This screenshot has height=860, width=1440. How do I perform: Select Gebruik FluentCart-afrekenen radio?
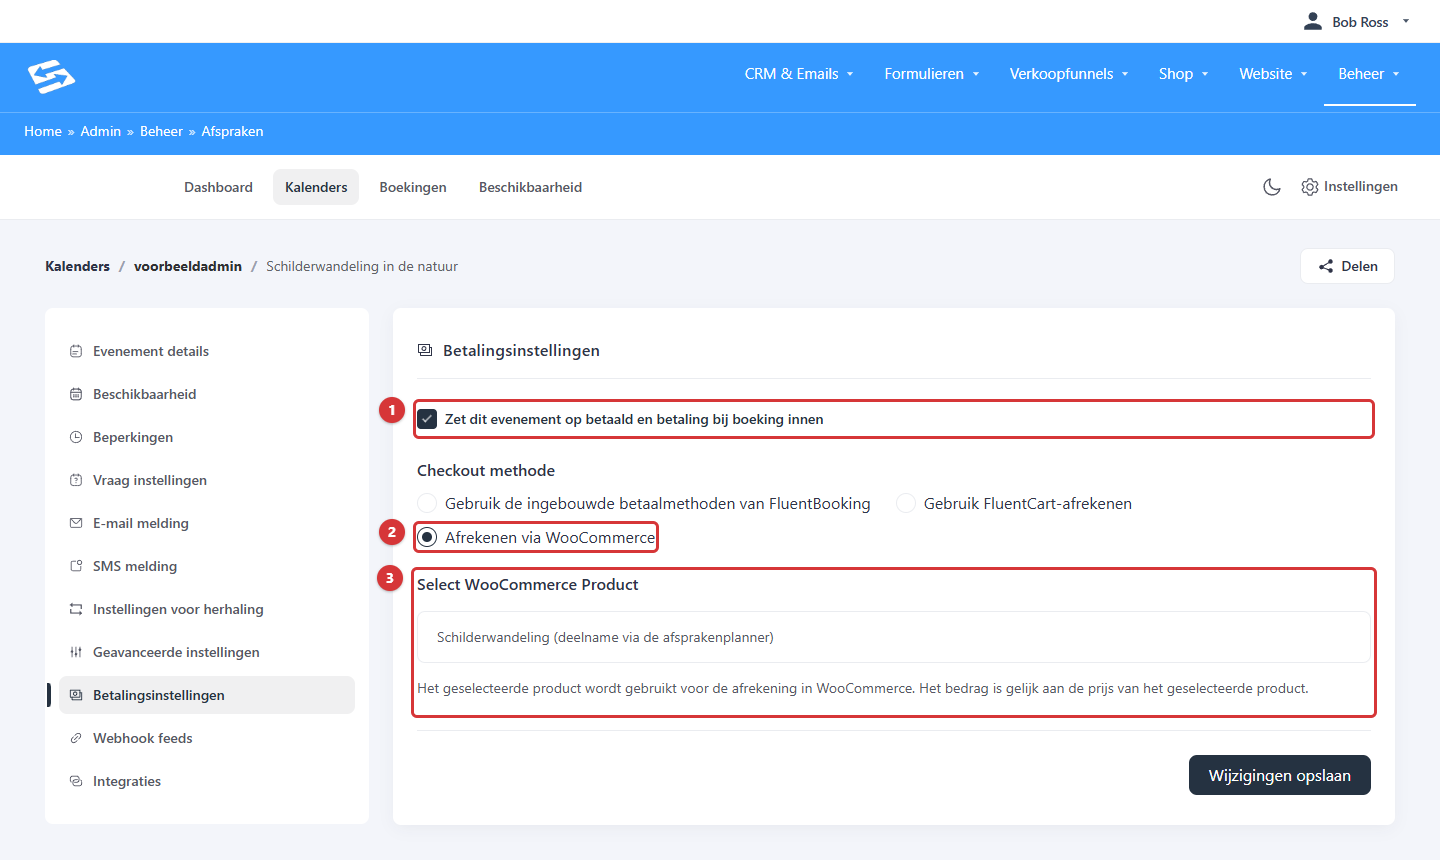tap(906, 503)
